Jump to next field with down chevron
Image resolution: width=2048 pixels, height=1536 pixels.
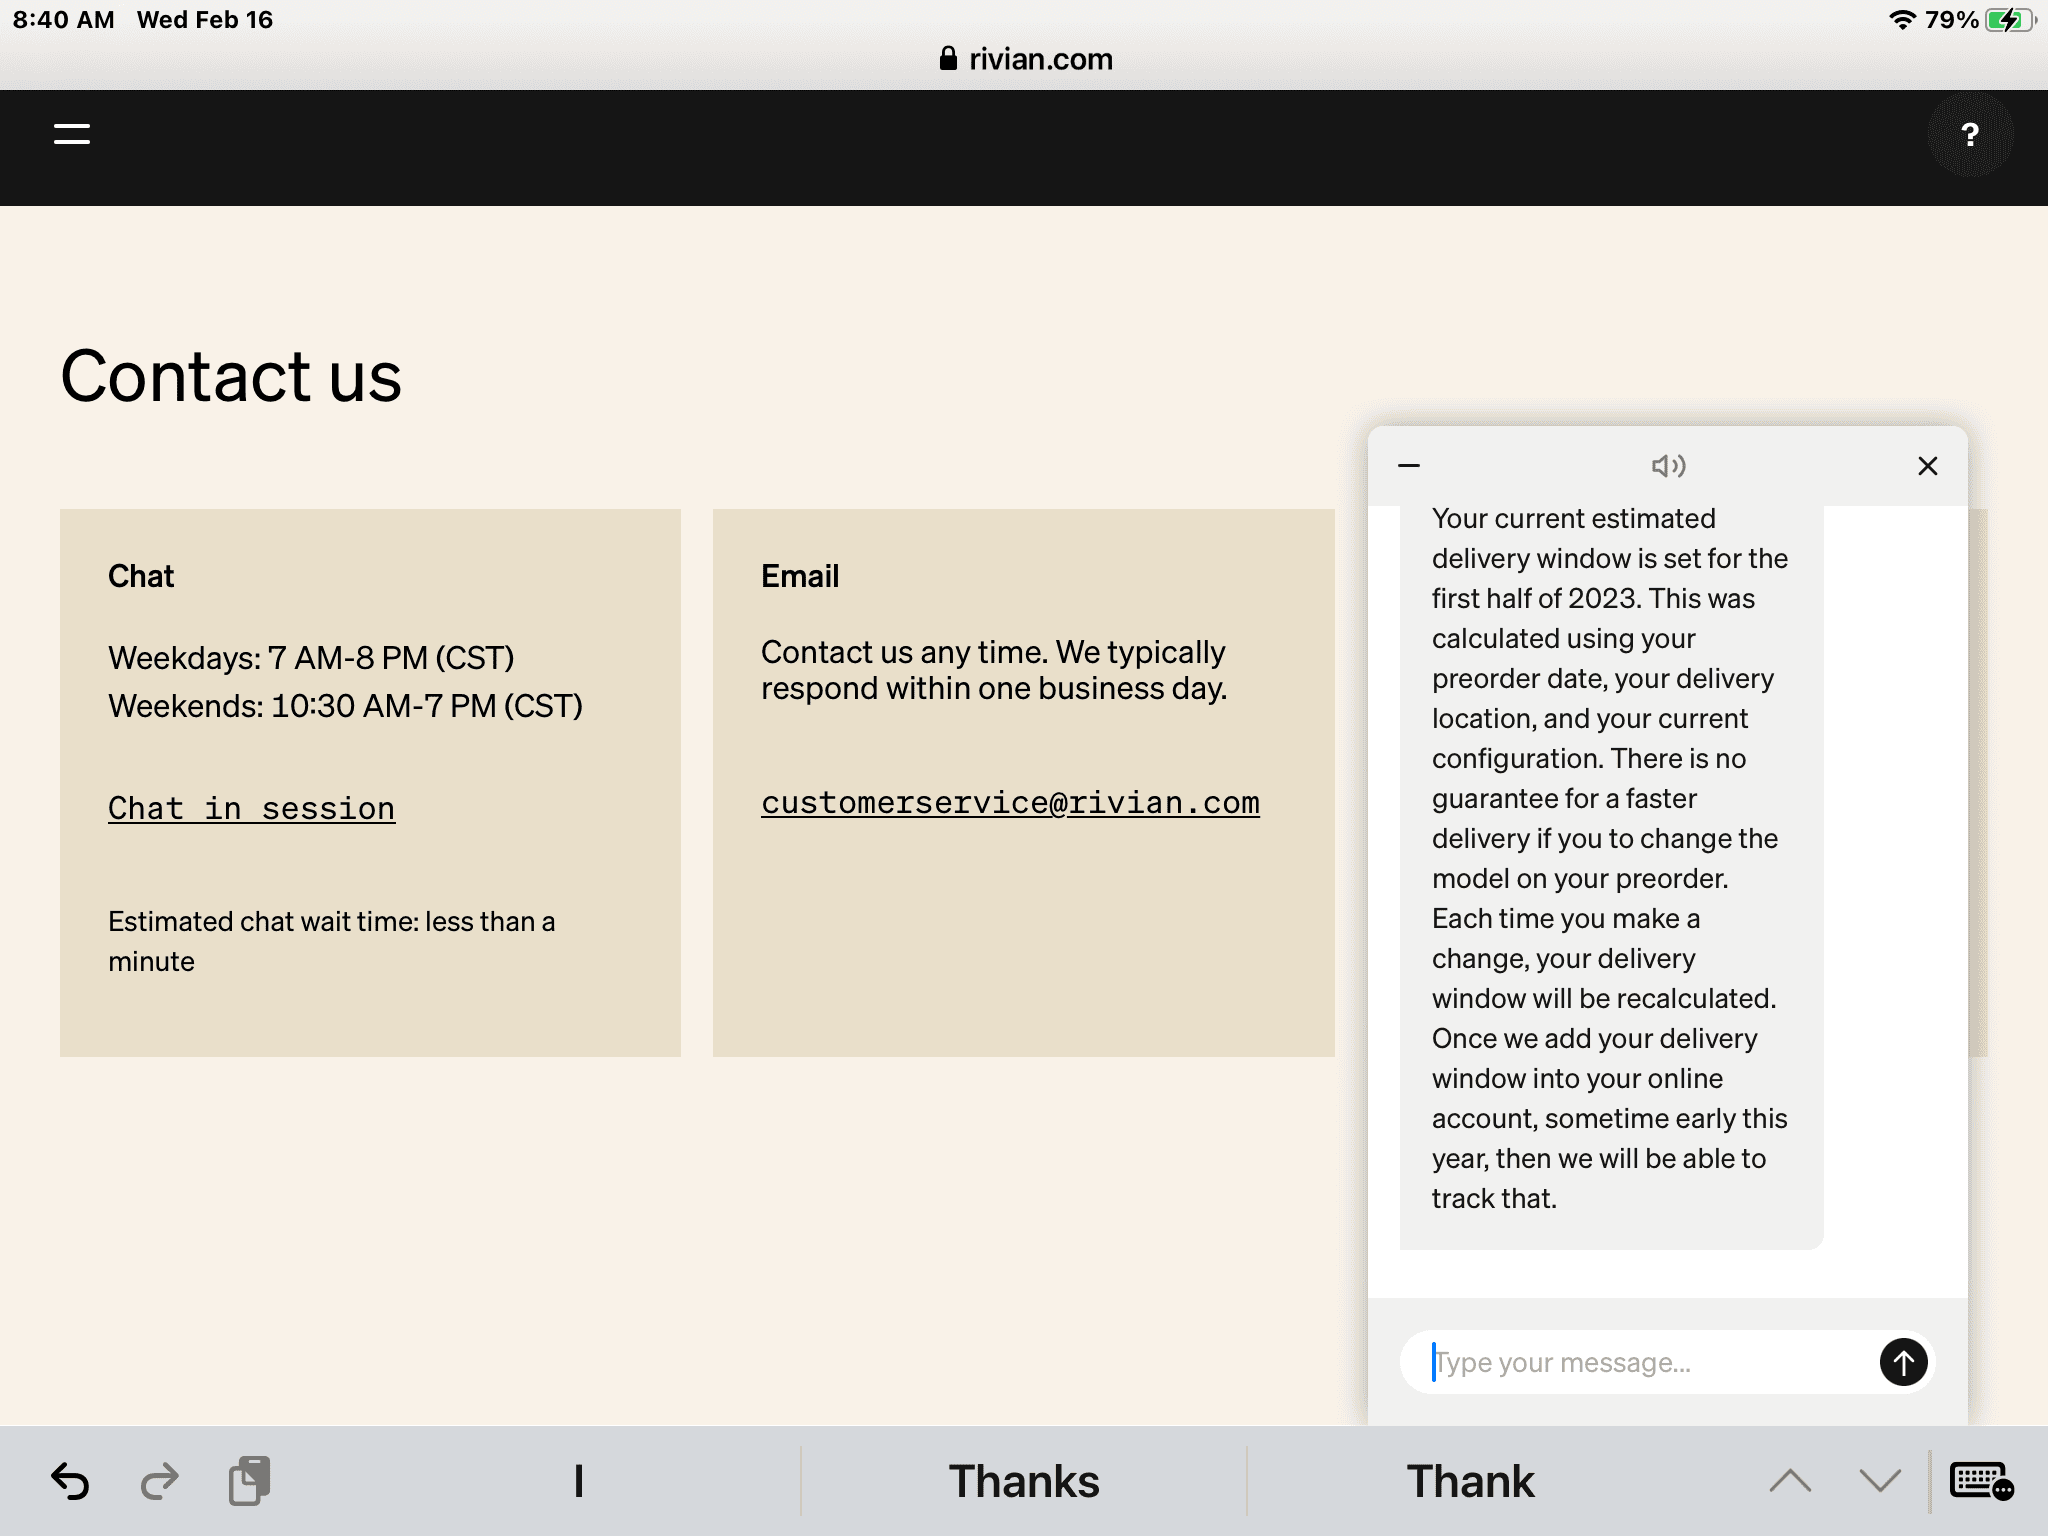click(1880, 1481)
